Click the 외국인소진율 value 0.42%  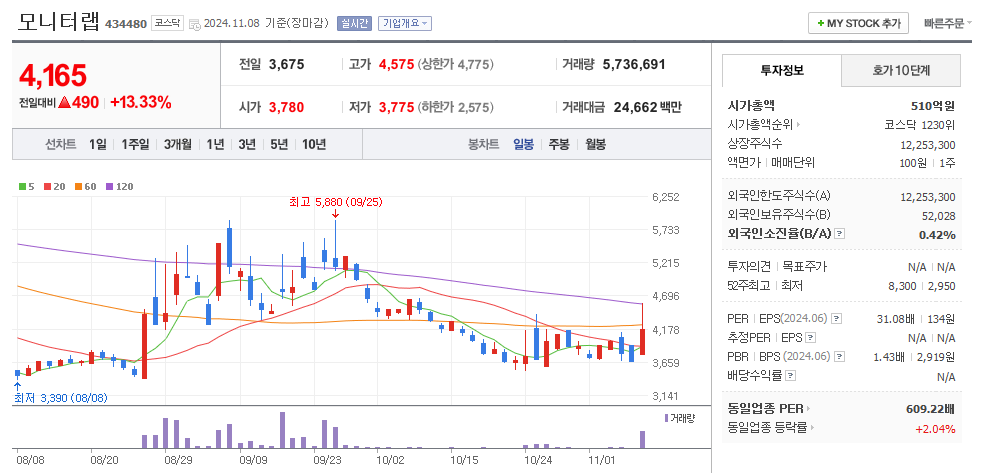tap(937, 235)
